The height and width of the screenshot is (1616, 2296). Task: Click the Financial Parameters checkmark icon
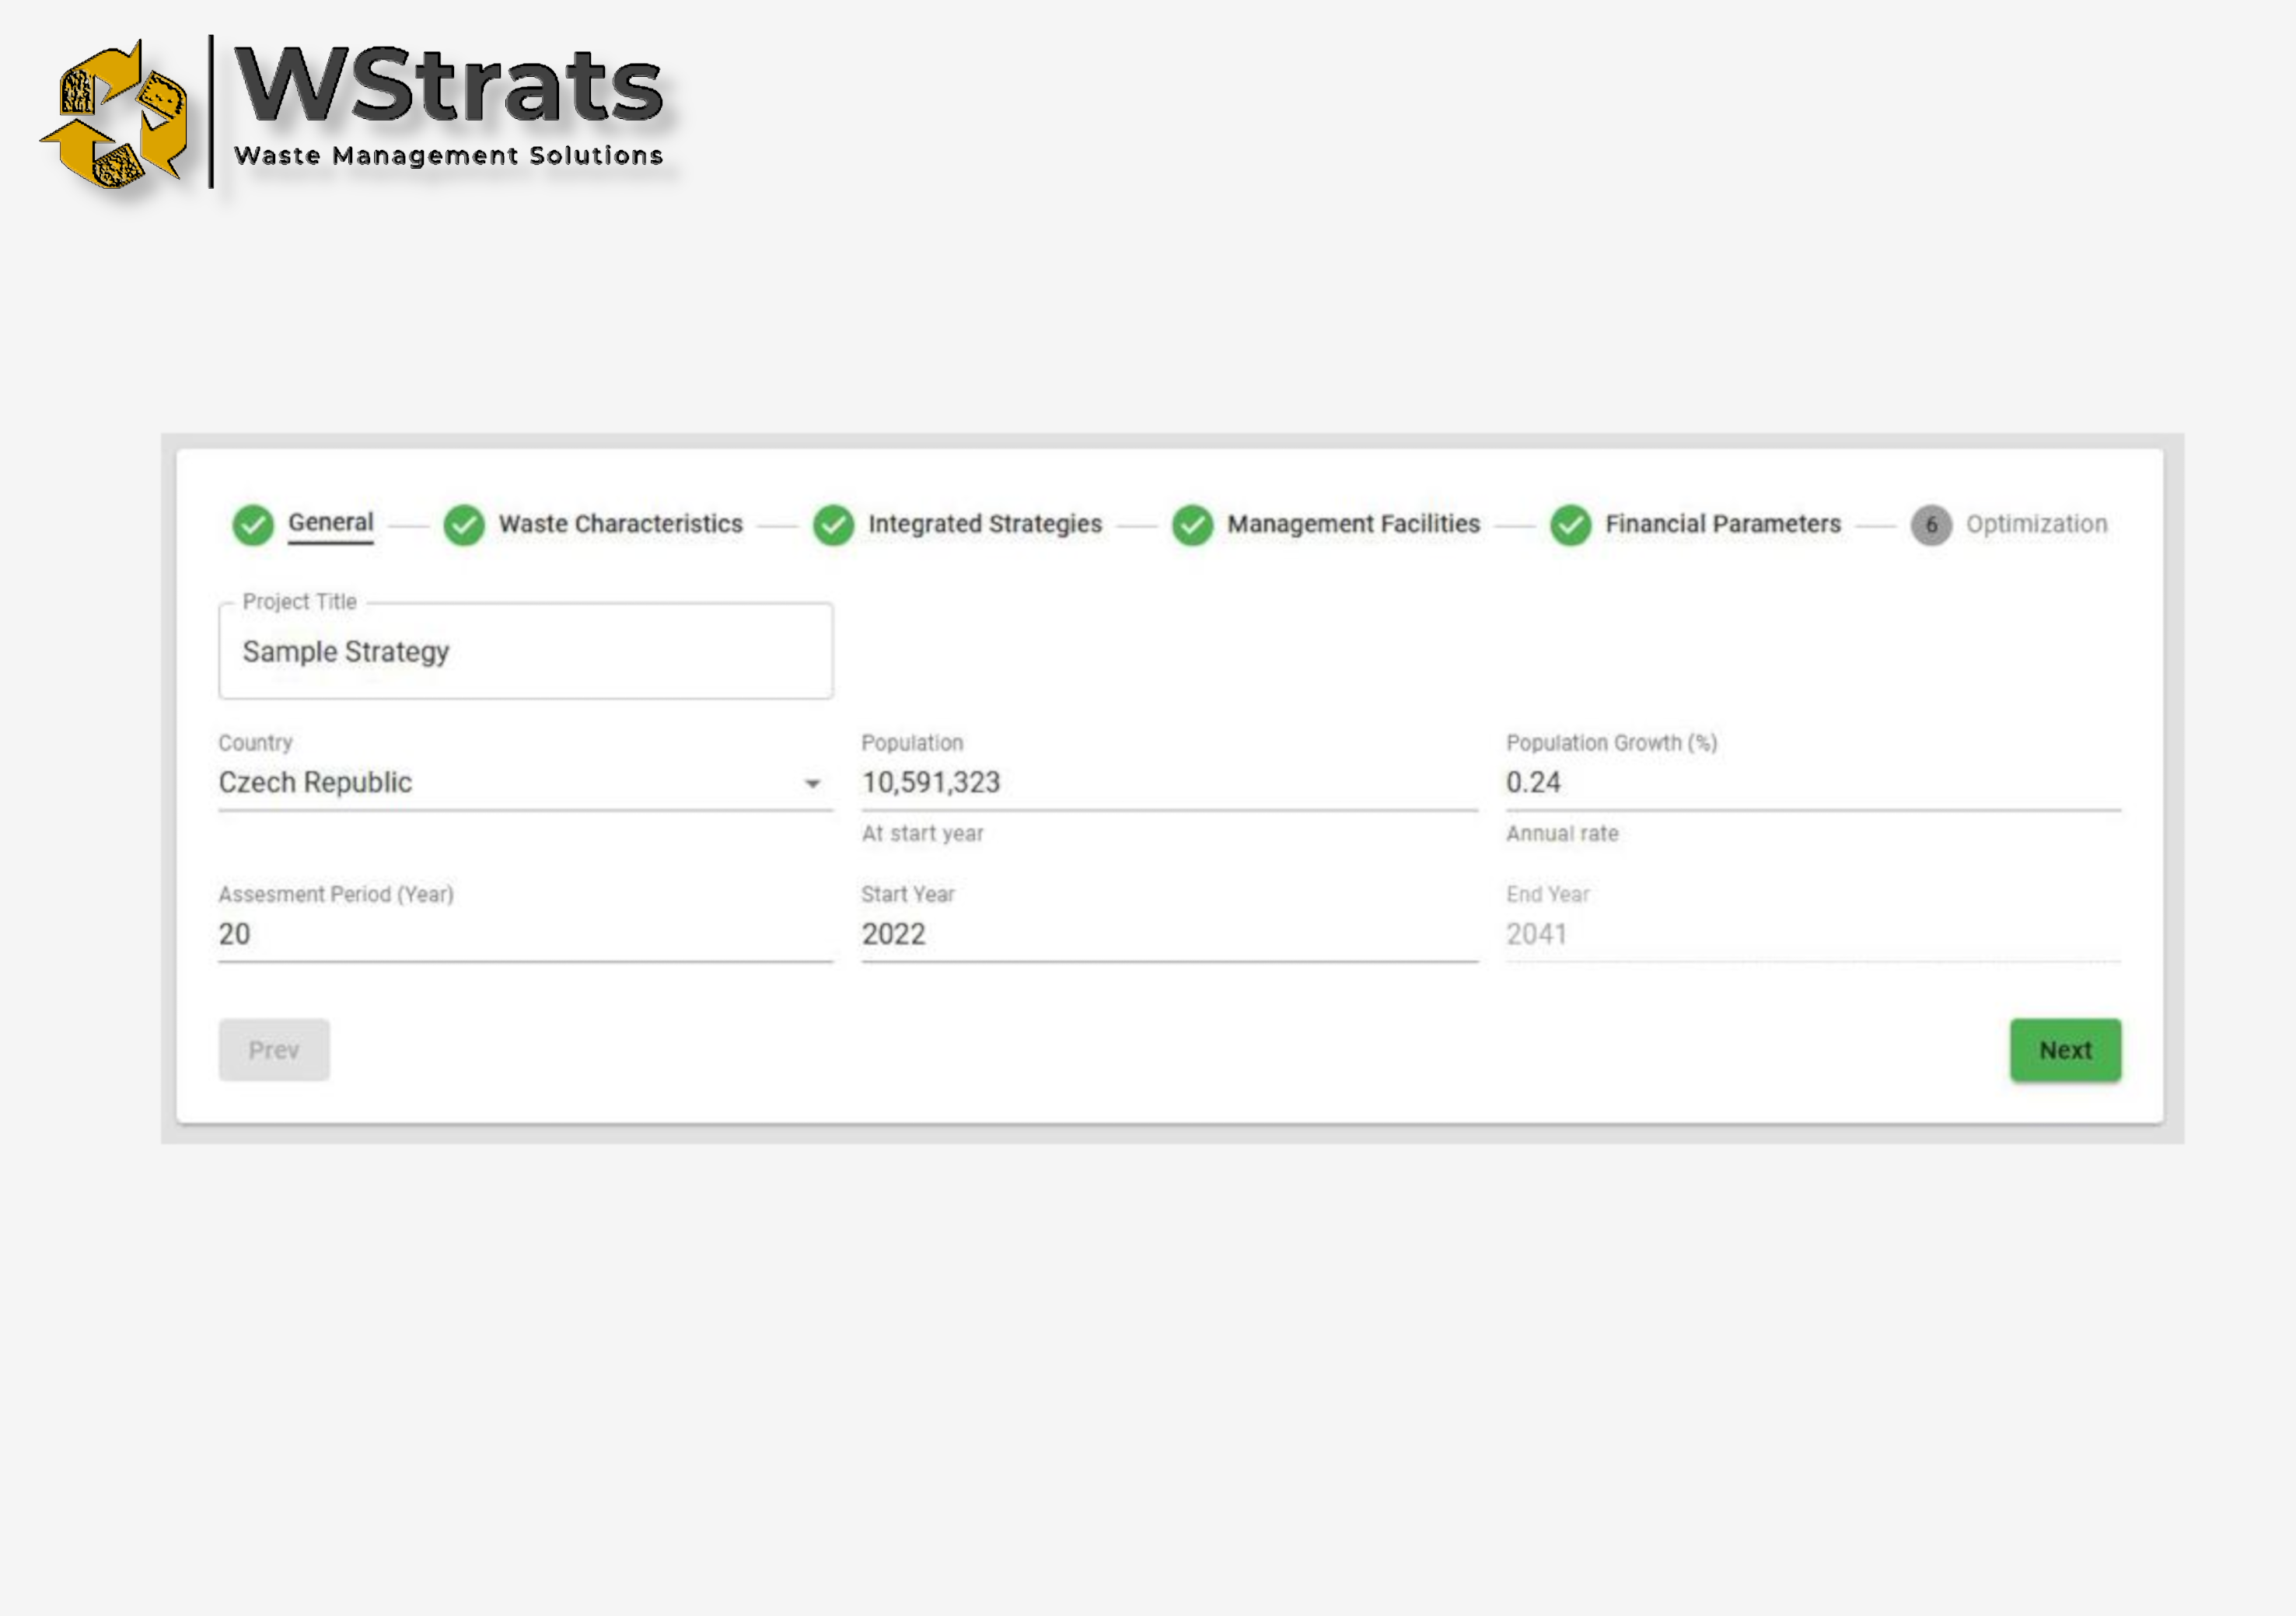pyautogui.click(x=1571, y=525)
